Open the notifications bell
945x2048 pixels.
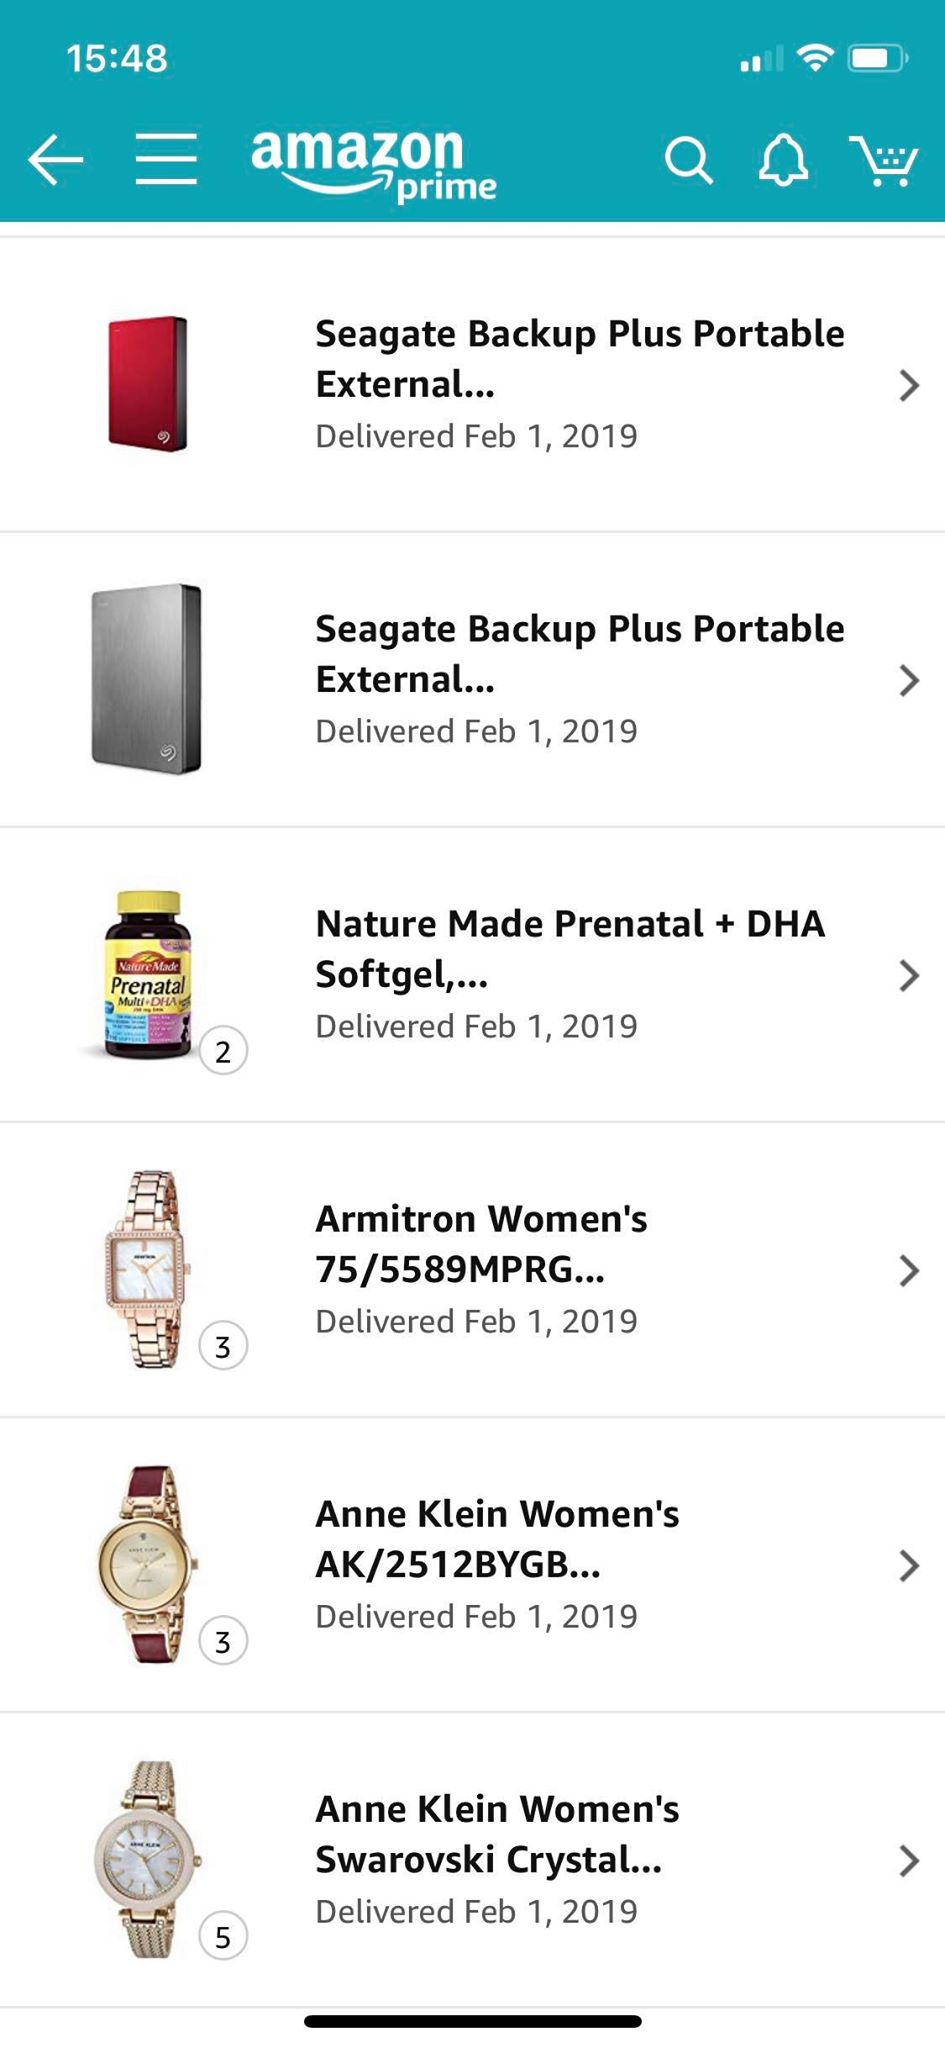783,160
